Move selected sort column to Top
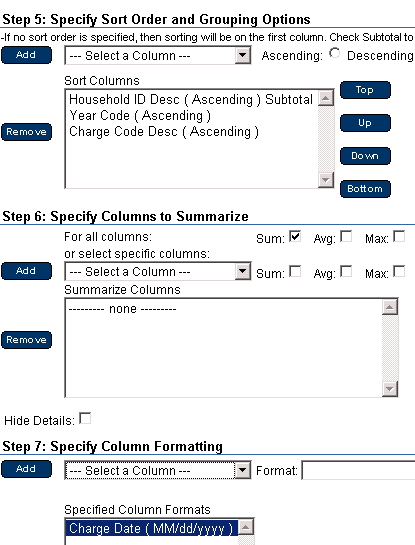This screenshot has width=415, height=545. 365,90
